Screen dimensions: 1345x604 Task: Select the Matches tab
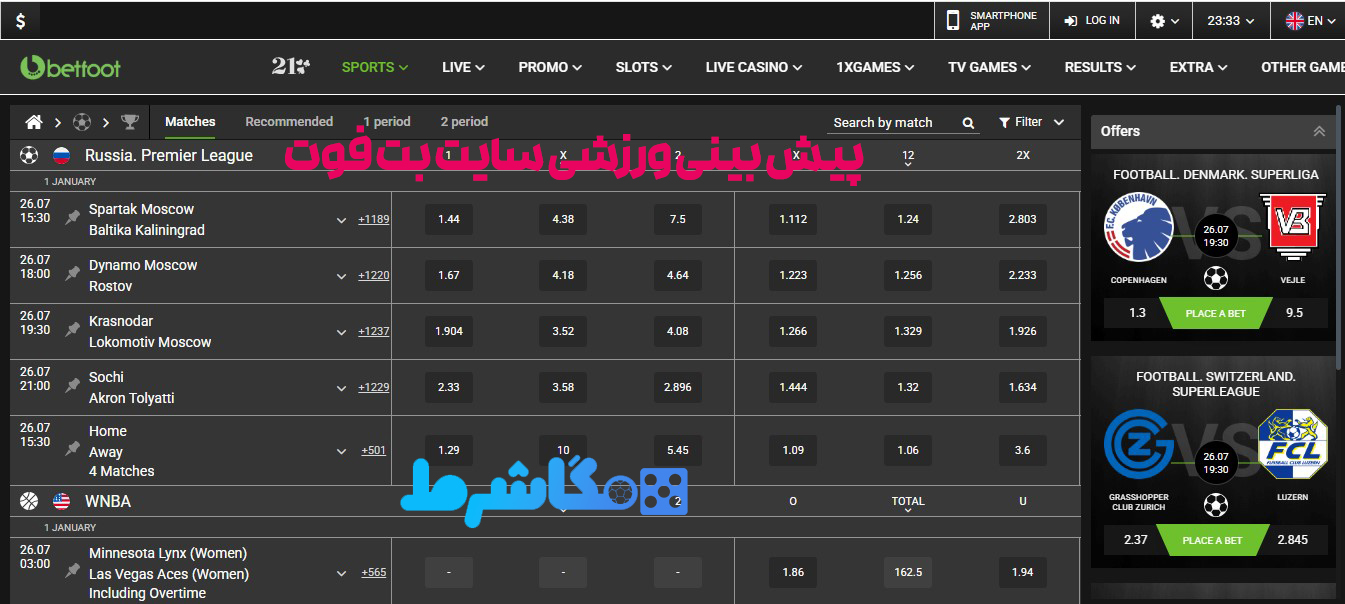(190, 121)
